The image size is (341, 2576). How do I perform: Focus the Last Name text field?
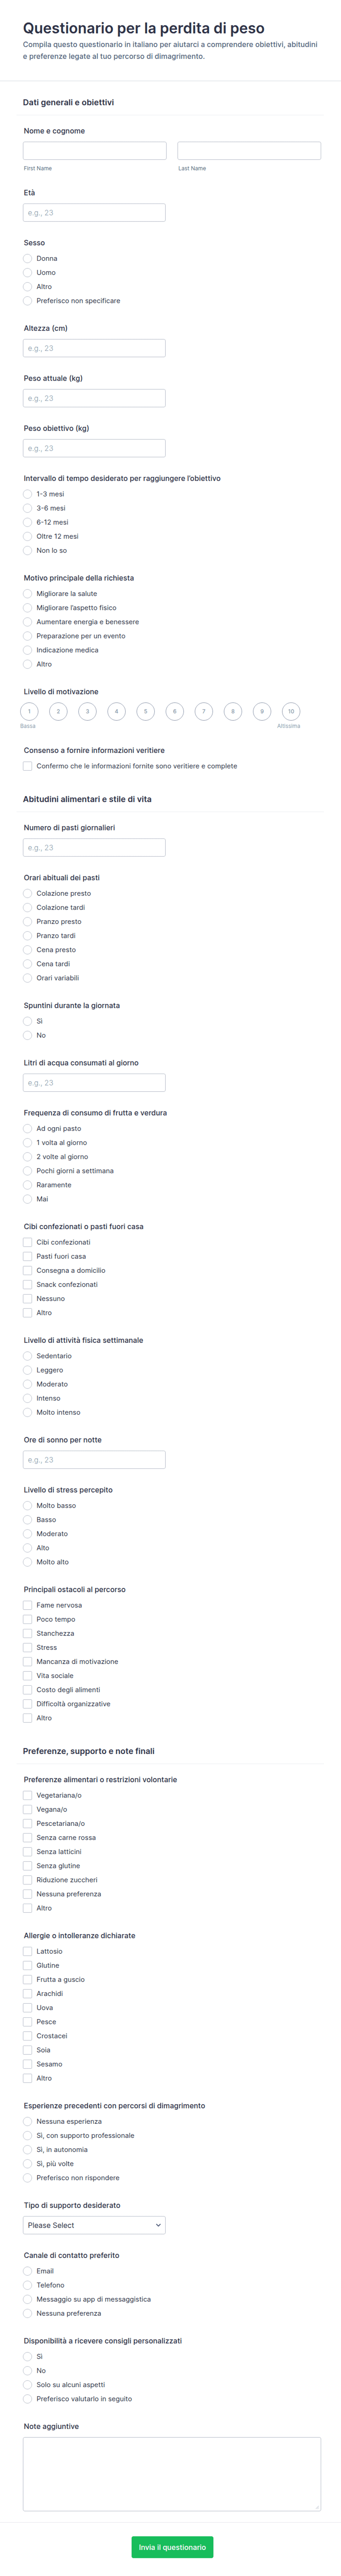click(x=249, y=151)
